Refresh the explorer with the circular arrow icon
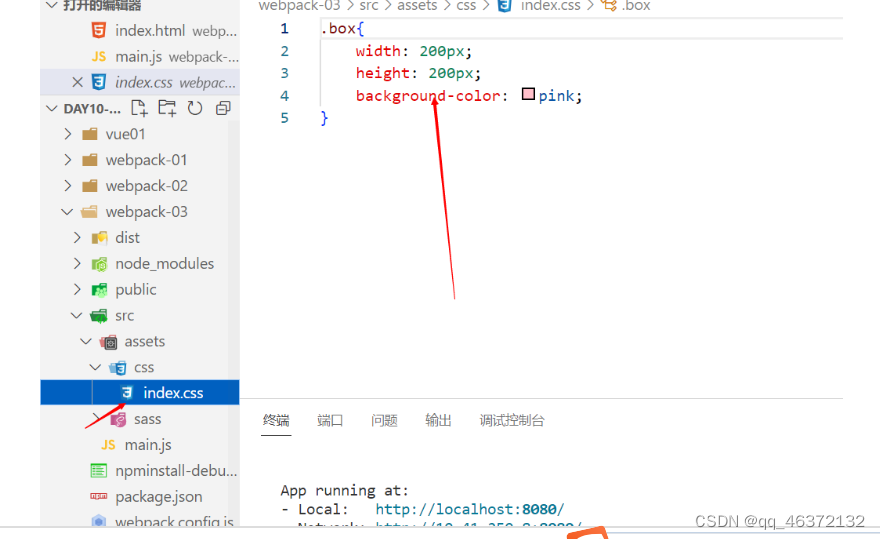 click(195, 108)
